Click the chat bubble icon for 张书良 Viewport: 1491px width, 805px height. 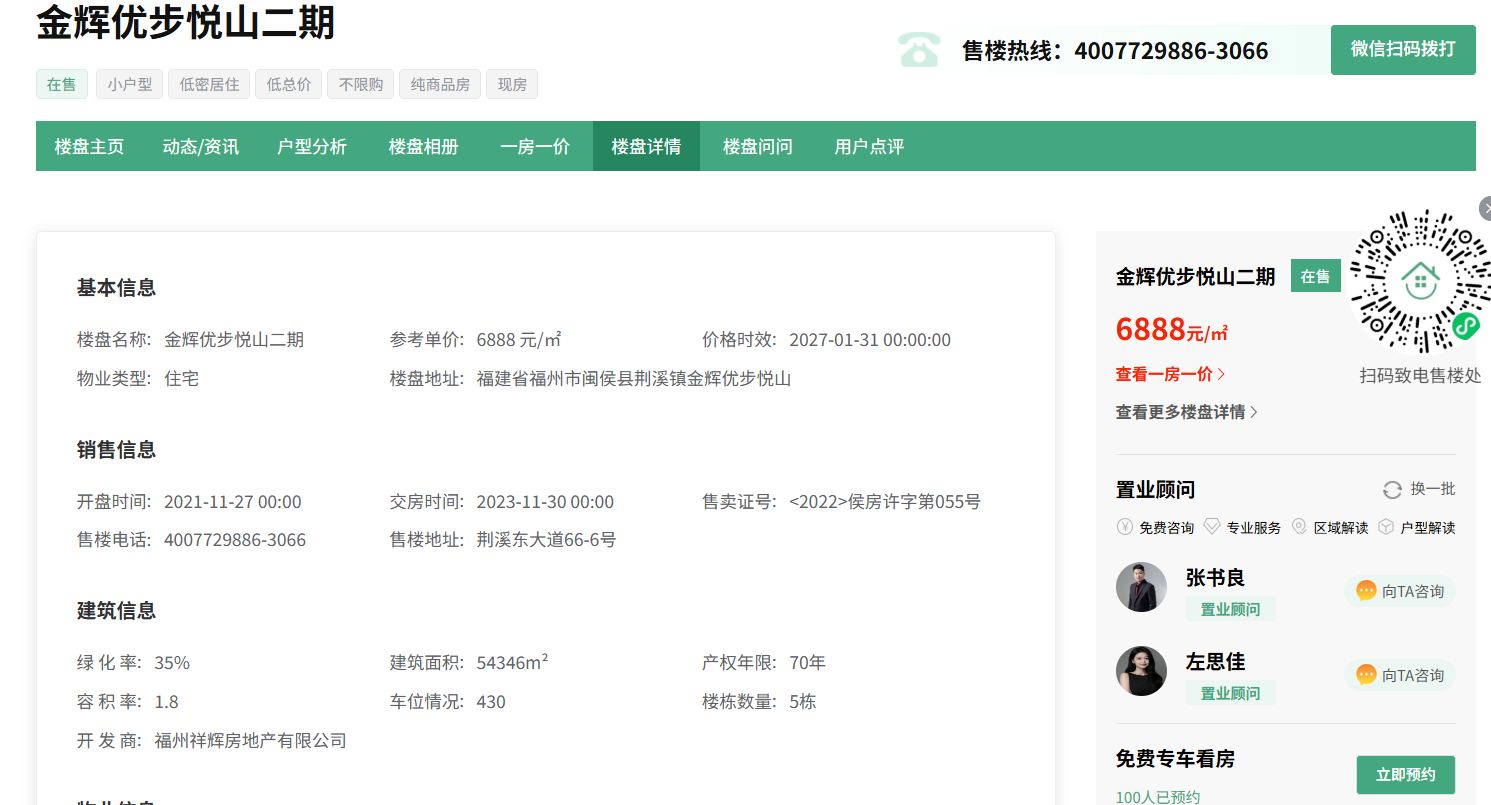pos(1366,591)
